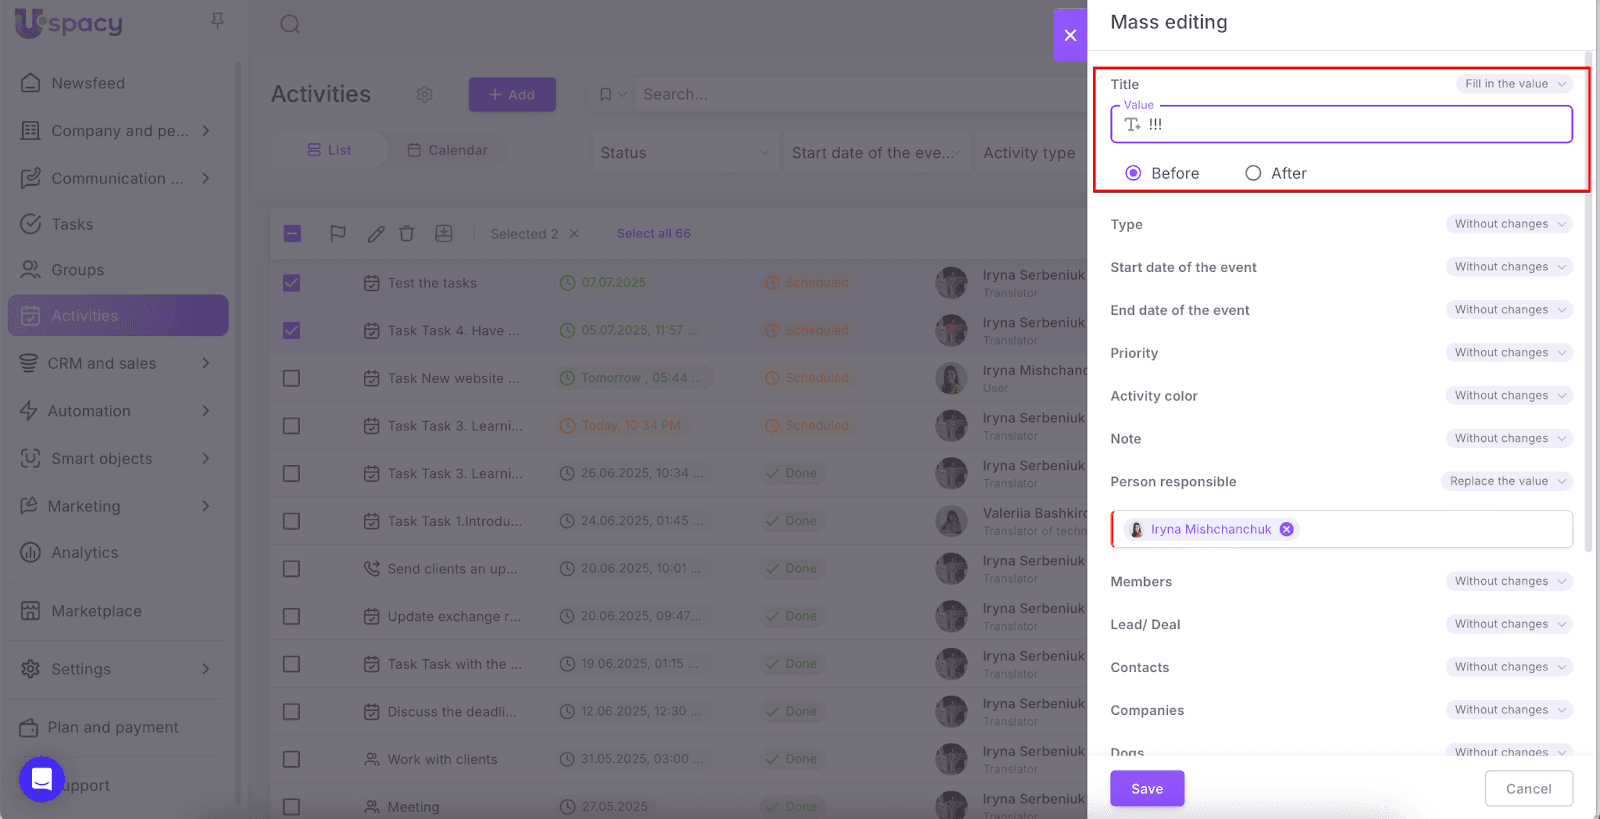Select the Before radio button
This screenshot has width=1600, height=819.
point(1133,173)
